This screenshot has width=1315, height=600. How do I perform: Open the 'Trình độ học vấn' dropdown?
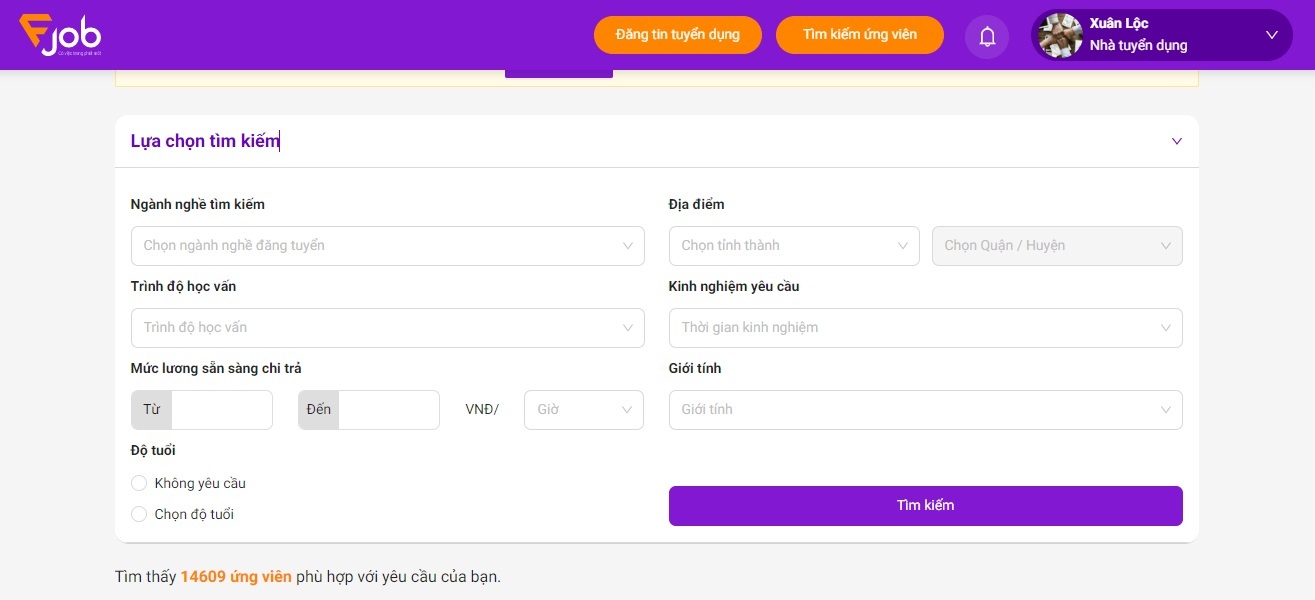[388, 327]
